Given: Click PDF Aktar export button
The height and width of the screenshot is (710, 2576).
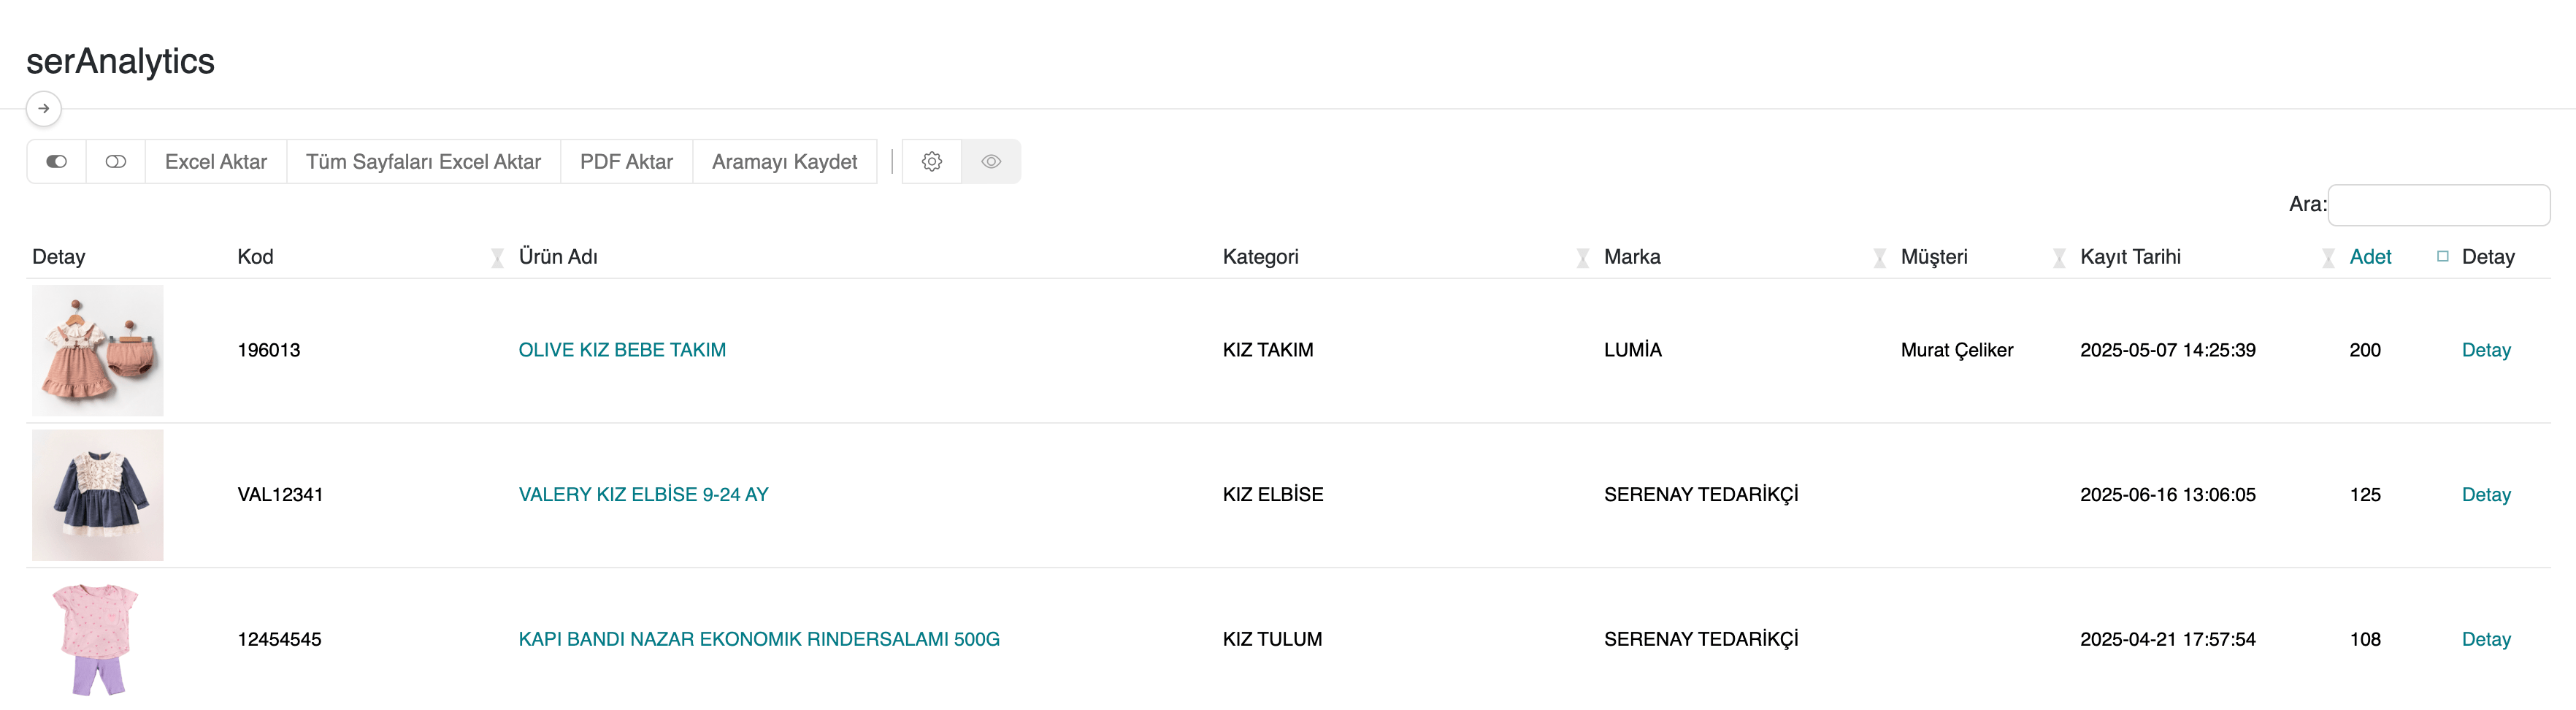Looking at the screenshot, I should pos(626,161).
